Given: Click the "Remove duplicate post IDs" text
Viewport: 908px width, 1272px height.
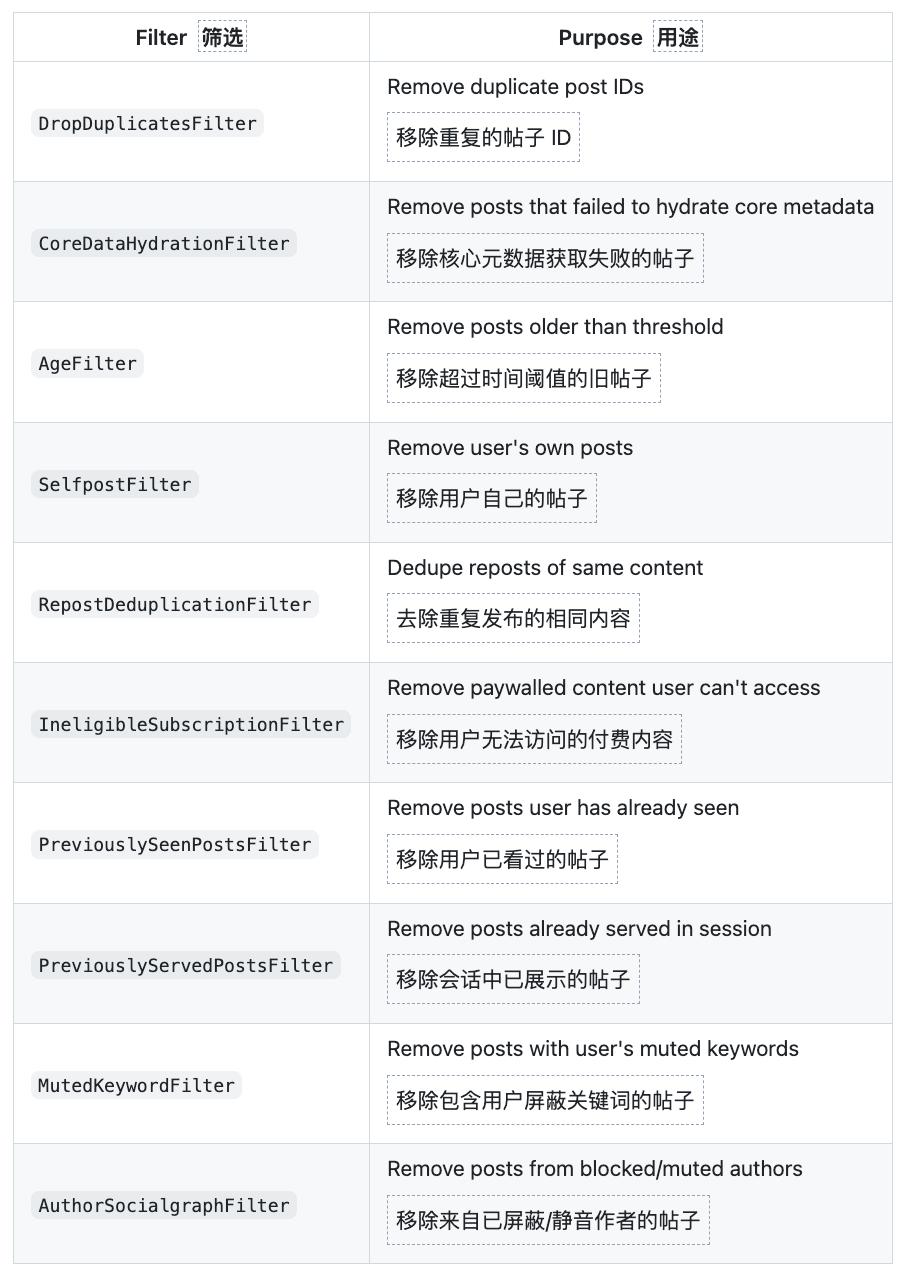Looking at the screenshot, I should tap(515, 87).
